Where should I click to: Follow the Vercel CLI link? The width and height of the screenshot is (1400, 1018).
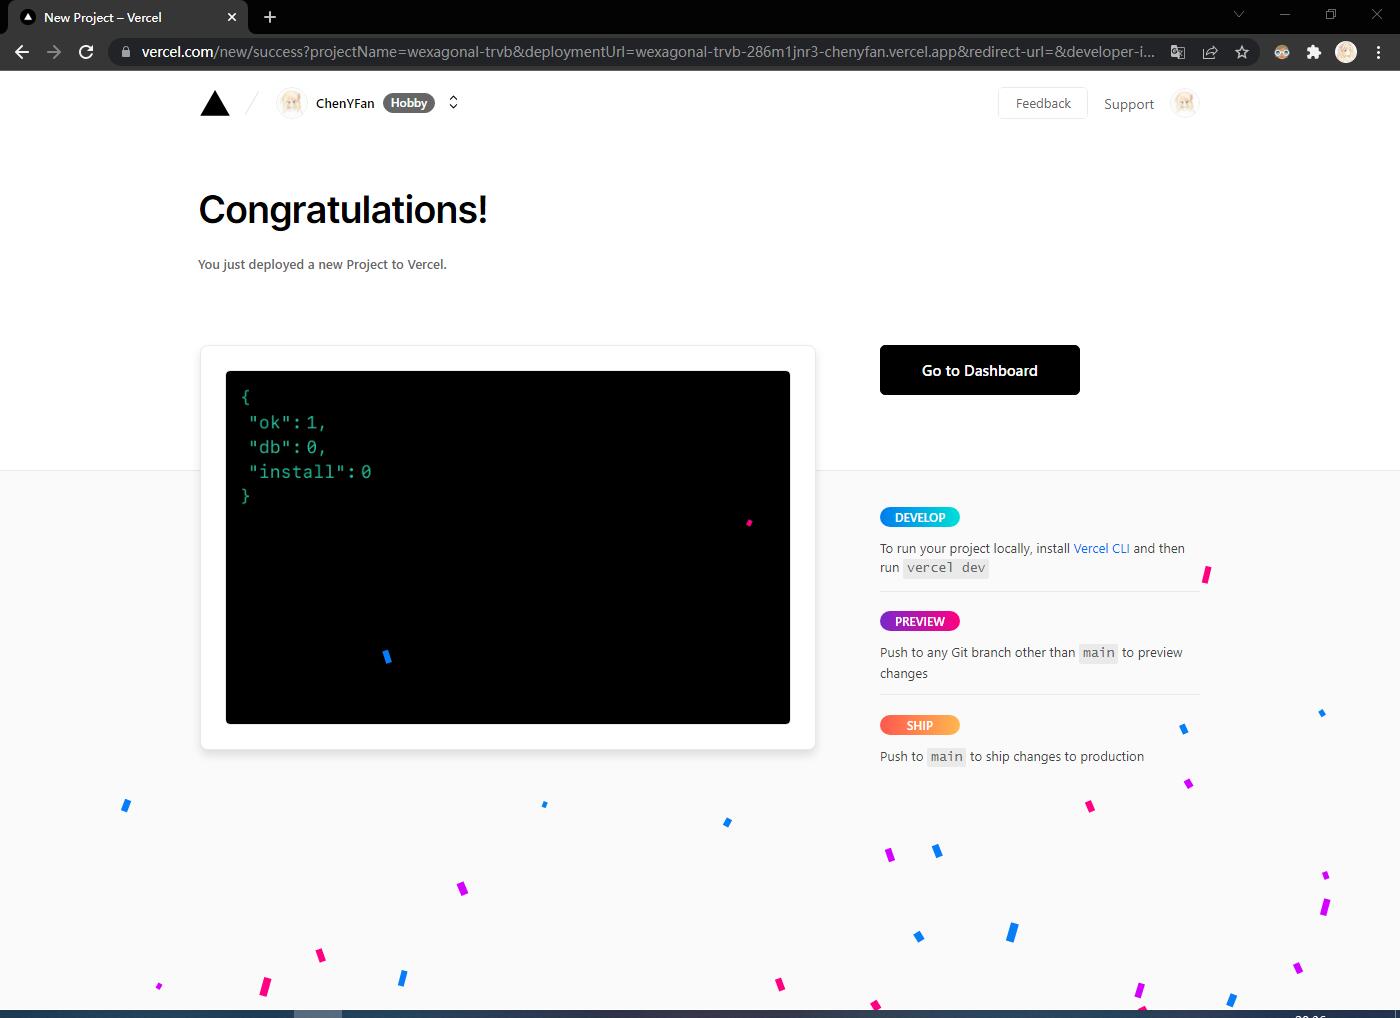(x=1101, y=548)
